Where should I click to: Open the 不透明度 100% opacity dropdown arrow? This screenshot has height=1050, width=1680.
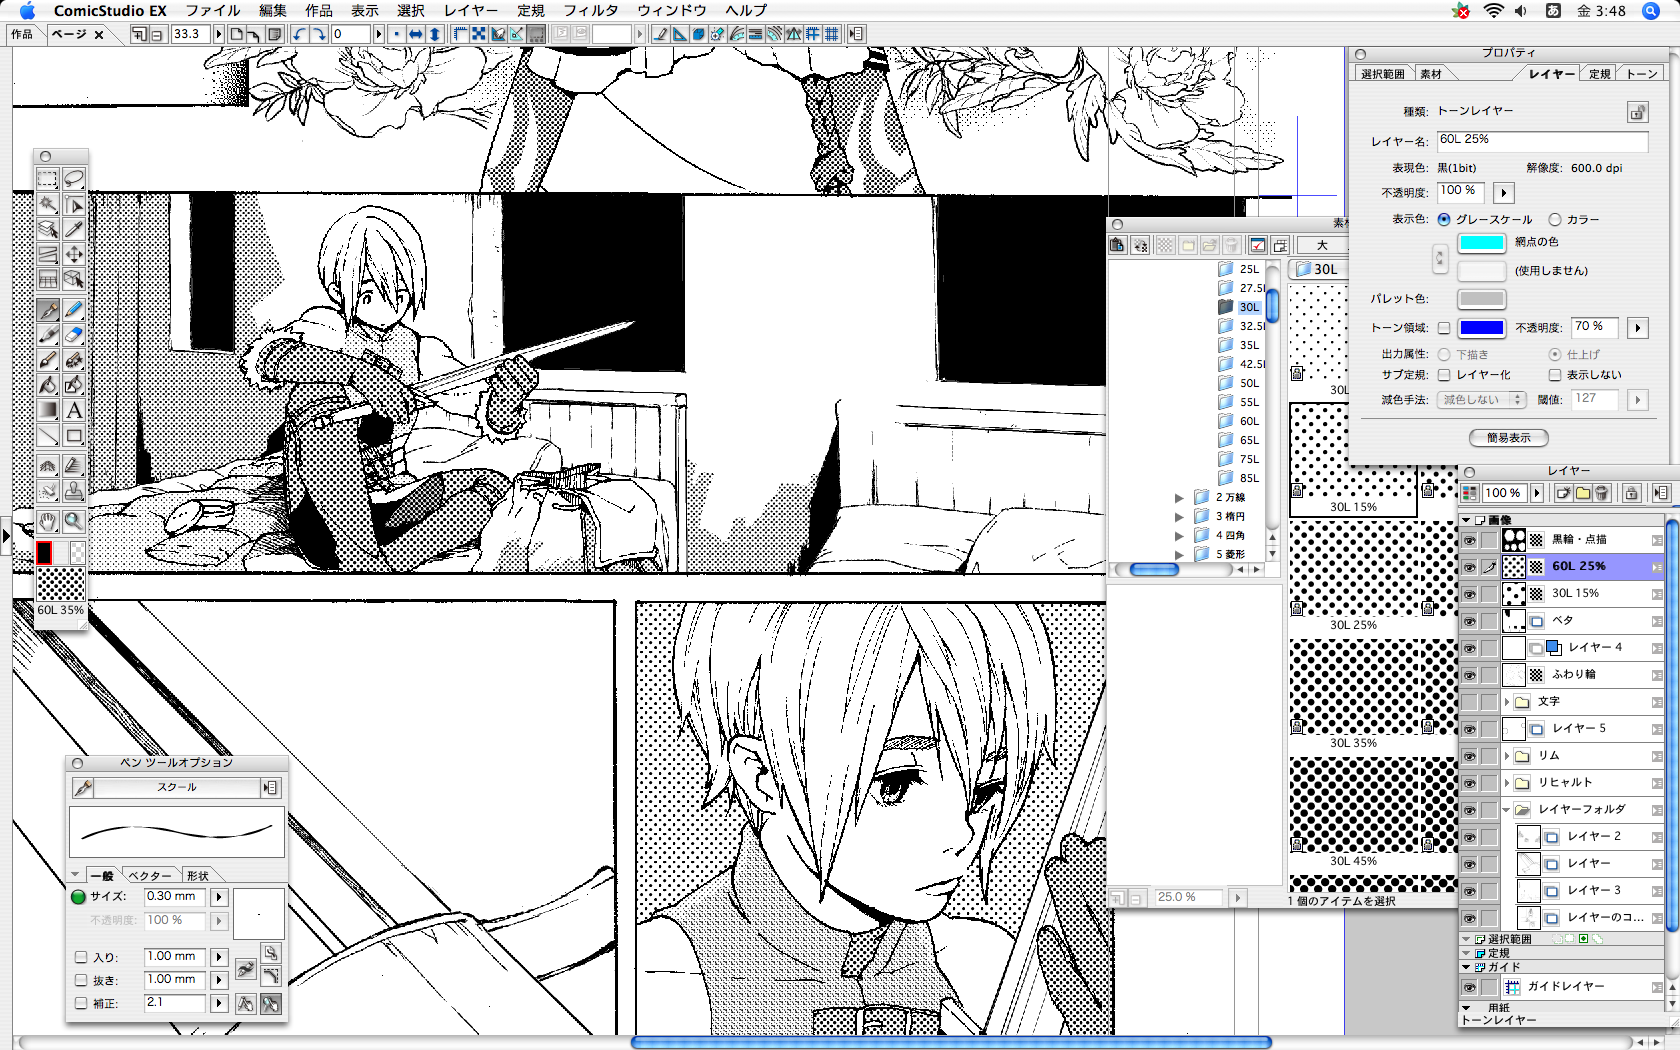(1504, 192)
